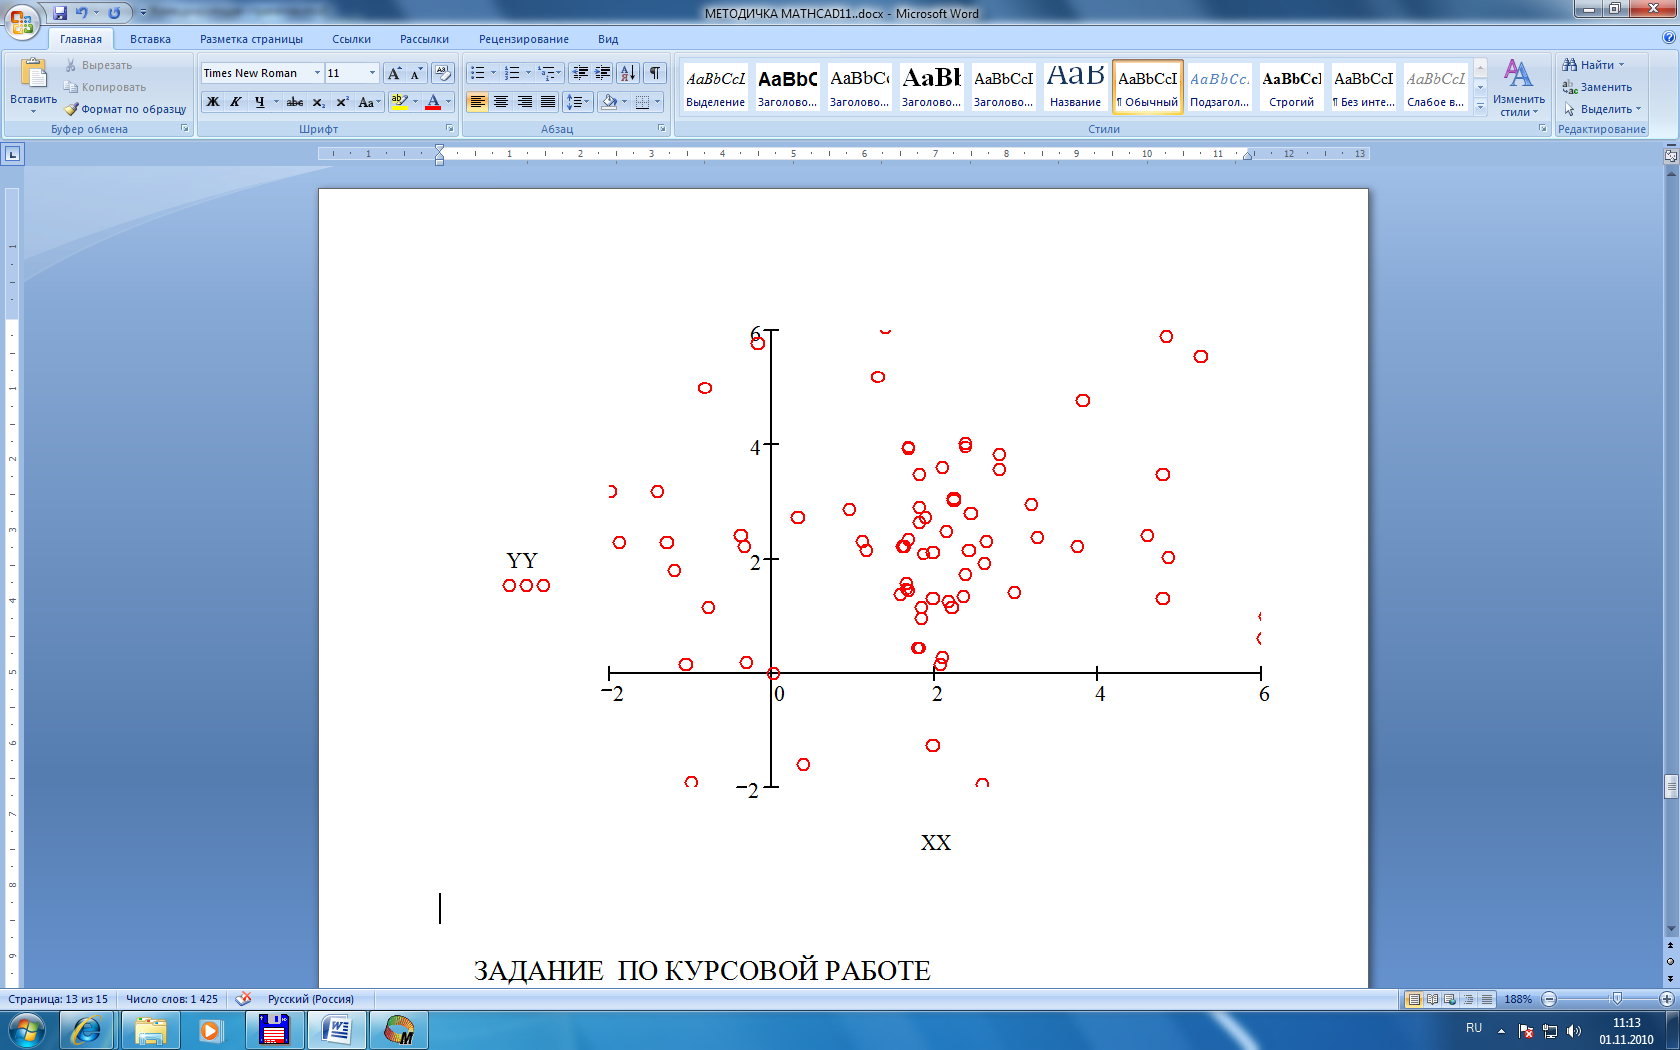Click the bullets list icon
1680x1050 pixels.
coord(478,73)
